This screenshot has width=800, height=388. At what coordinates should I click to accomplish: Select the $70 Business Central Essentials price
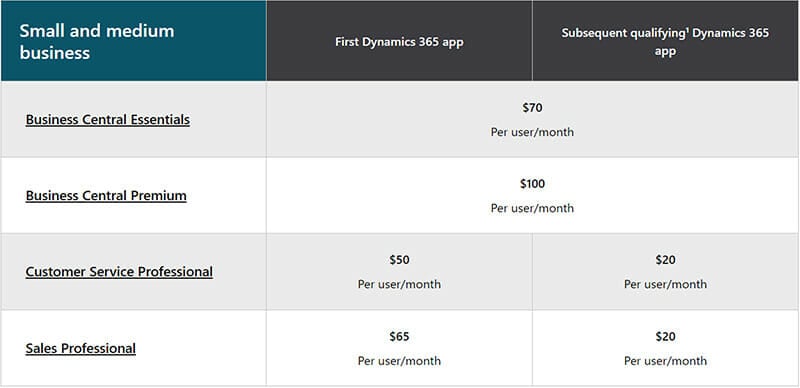click(532, 108)
